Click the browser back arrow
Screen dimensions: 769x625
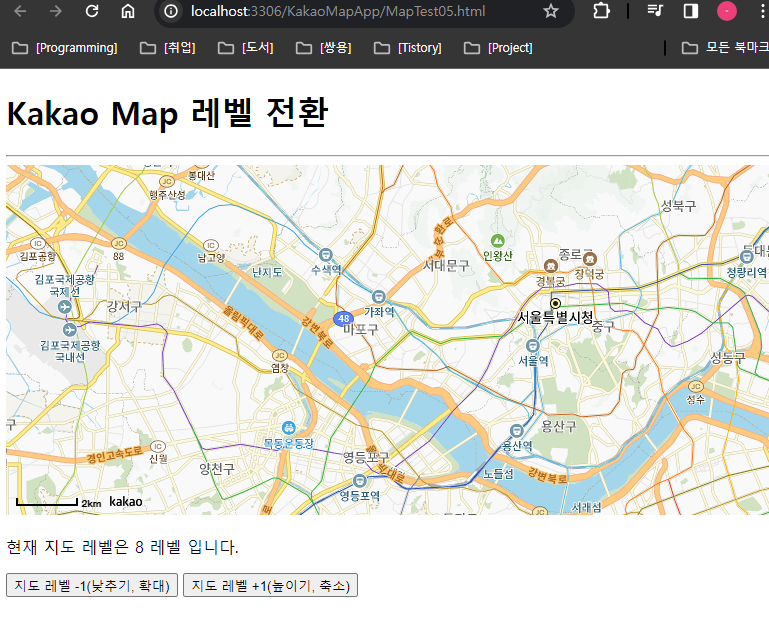tap(20, 11)
